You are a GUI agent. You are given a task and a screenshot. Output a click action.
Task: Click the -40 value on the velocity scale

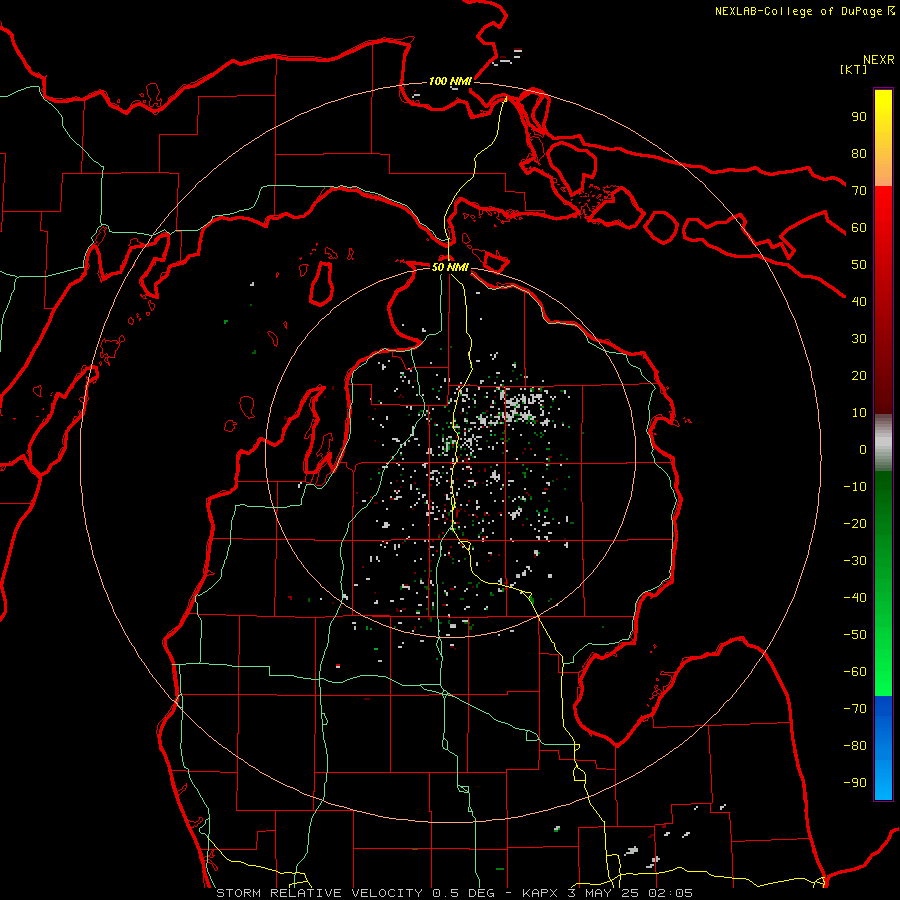tap(855, 598)
